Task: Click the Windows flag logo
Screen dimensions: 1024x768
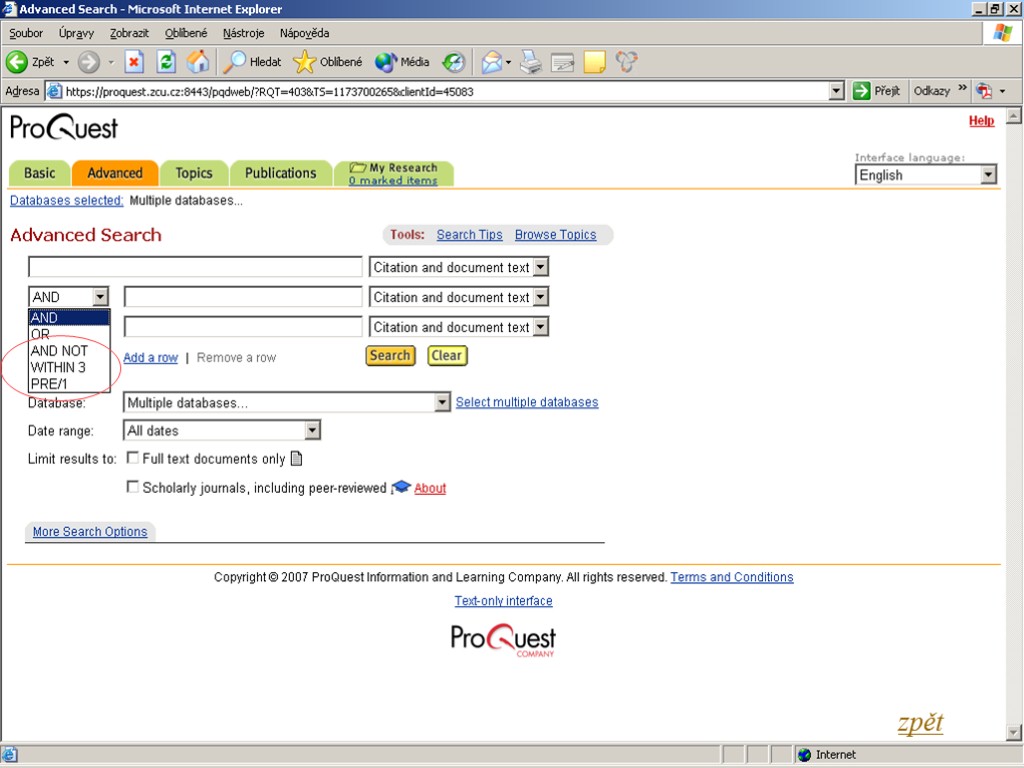Action: [x=1002, y=33]
